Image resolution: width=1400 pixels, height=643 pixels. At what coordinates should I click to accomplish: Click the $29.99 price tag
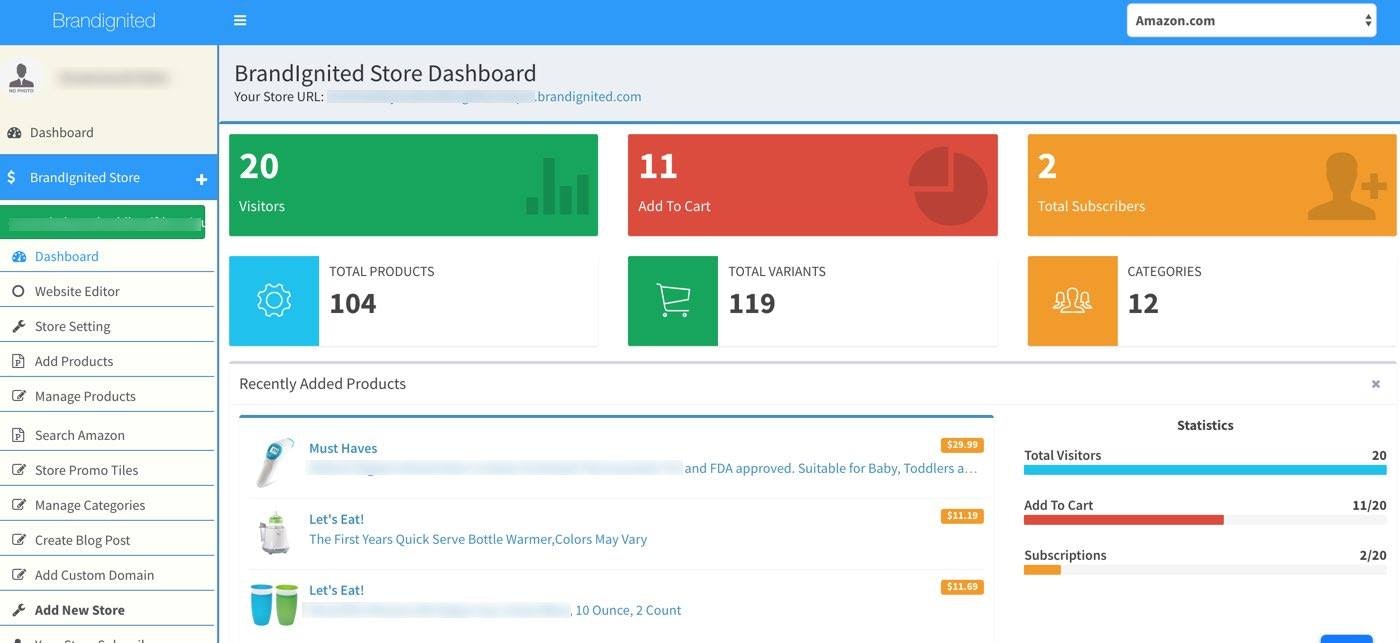pos(962,445)
